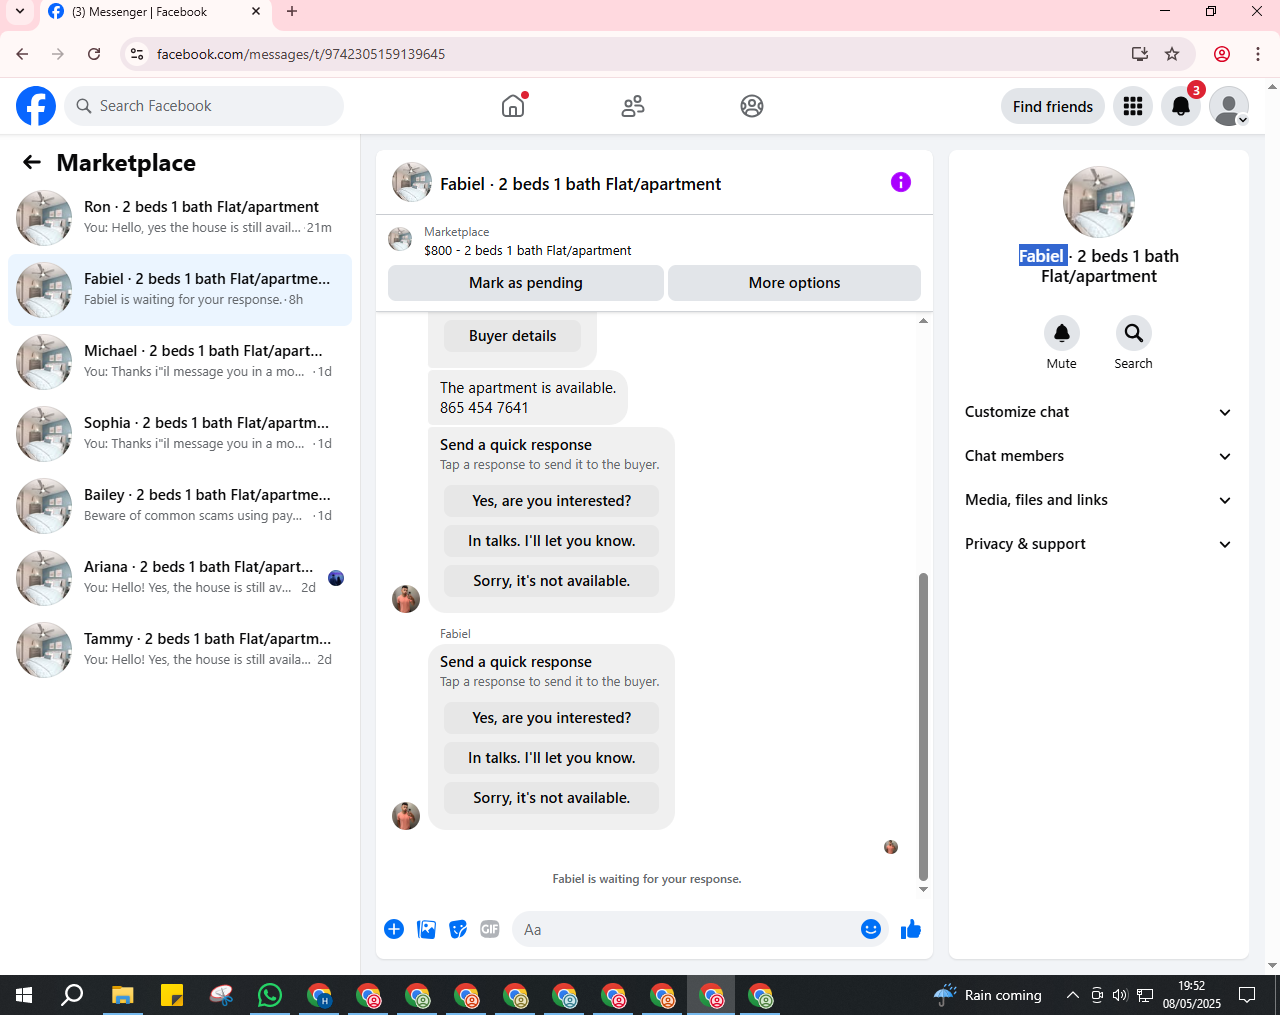Show hidden system tray icons
The width and height of the screenshot is (1280, 1015).
[x=1072, y=995]
